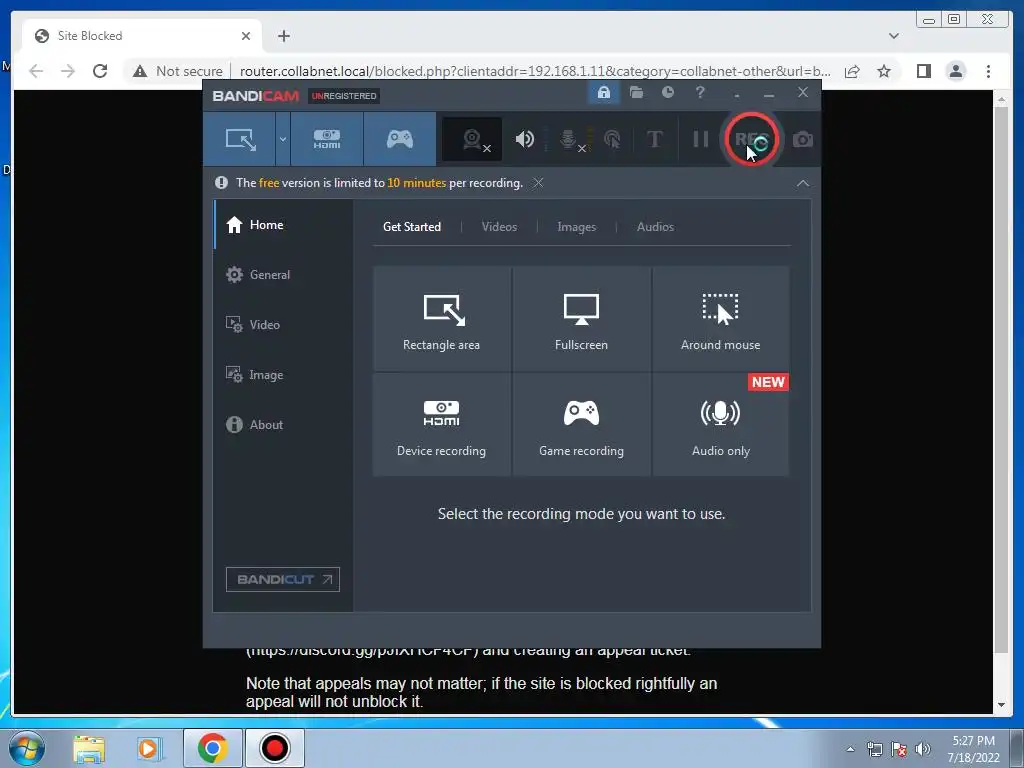
Task: Switch to Chrome from taskbar
Action: tap(212, 748)
